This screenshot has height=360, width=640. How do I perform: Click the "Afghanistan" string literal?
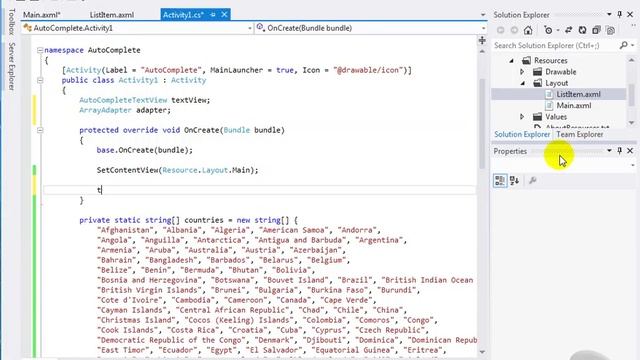(x=126, y=230)
